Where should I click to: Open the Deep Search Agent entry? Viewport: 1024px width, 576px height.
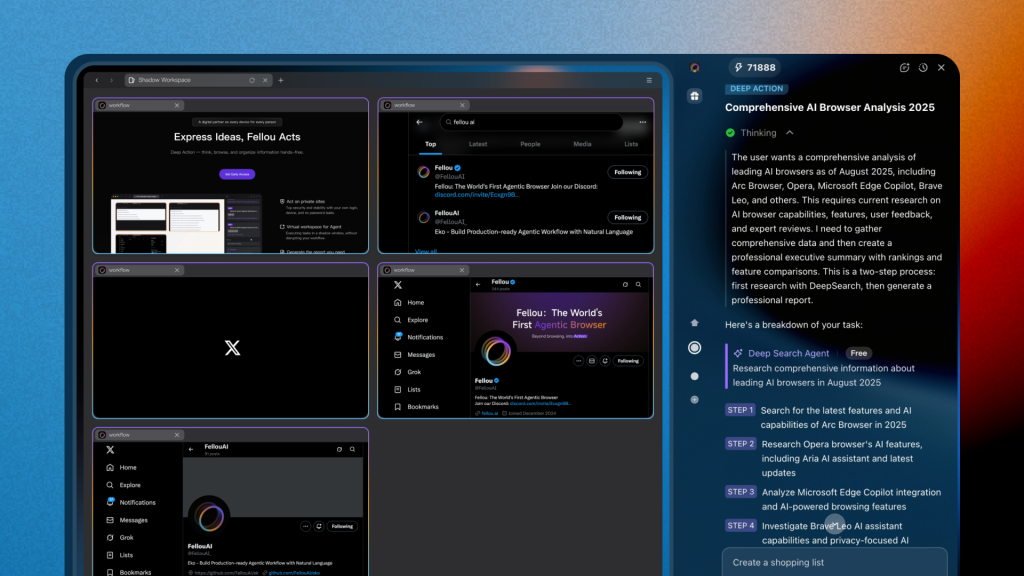788,353
